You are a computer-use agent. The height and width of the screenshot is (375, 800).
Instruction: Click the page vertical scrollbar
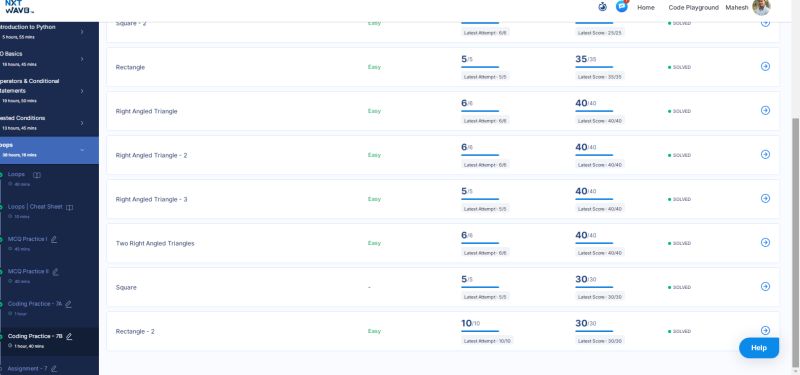pyautogui.click(x=795, y=242)
